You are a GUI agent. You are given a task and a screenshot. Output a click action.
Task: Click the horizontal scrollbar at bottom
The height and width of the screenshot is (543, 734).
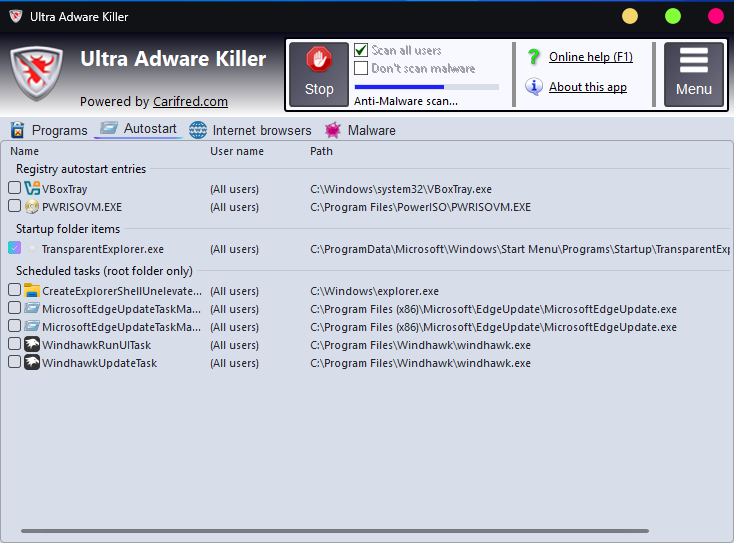point(335,531)
